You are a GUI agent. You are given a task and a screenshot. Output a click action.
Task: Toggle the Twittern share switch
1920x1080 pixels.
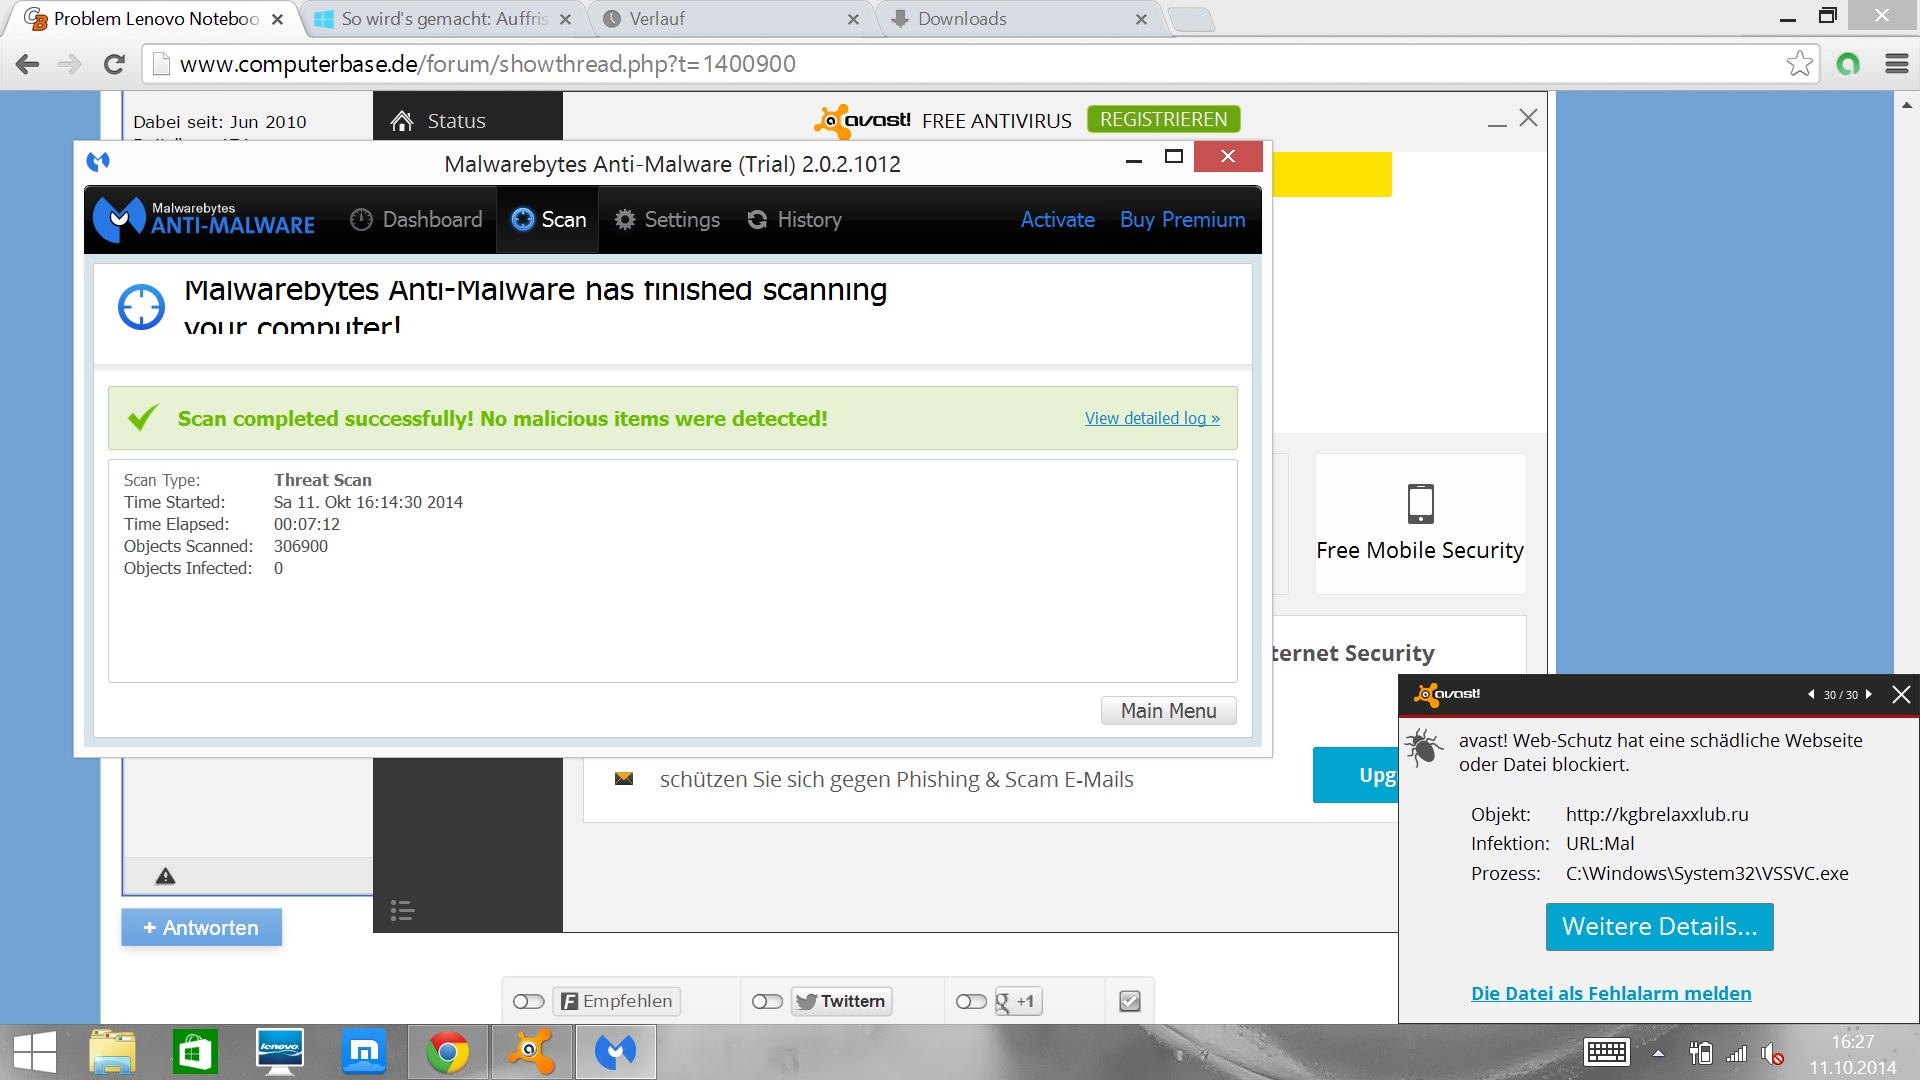coord(767,1001)
